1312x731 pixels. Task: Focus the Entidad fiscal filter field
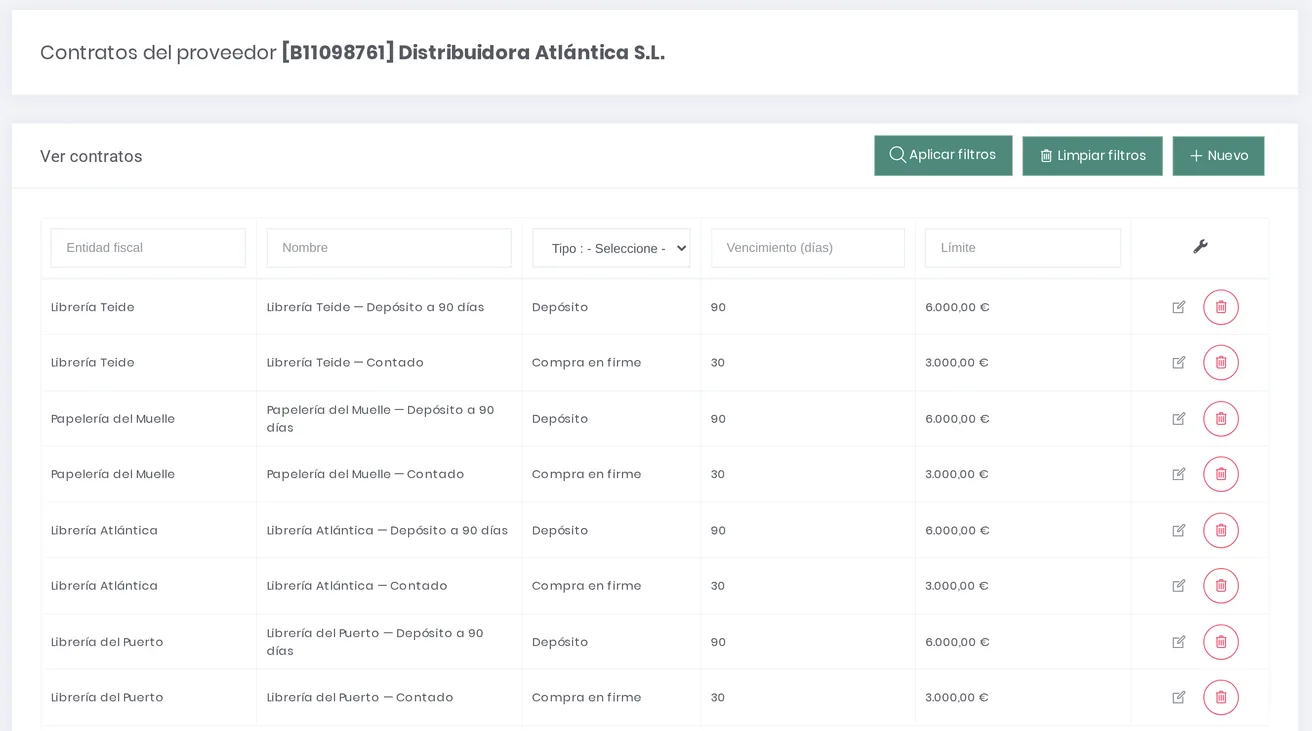coord(148,248)
